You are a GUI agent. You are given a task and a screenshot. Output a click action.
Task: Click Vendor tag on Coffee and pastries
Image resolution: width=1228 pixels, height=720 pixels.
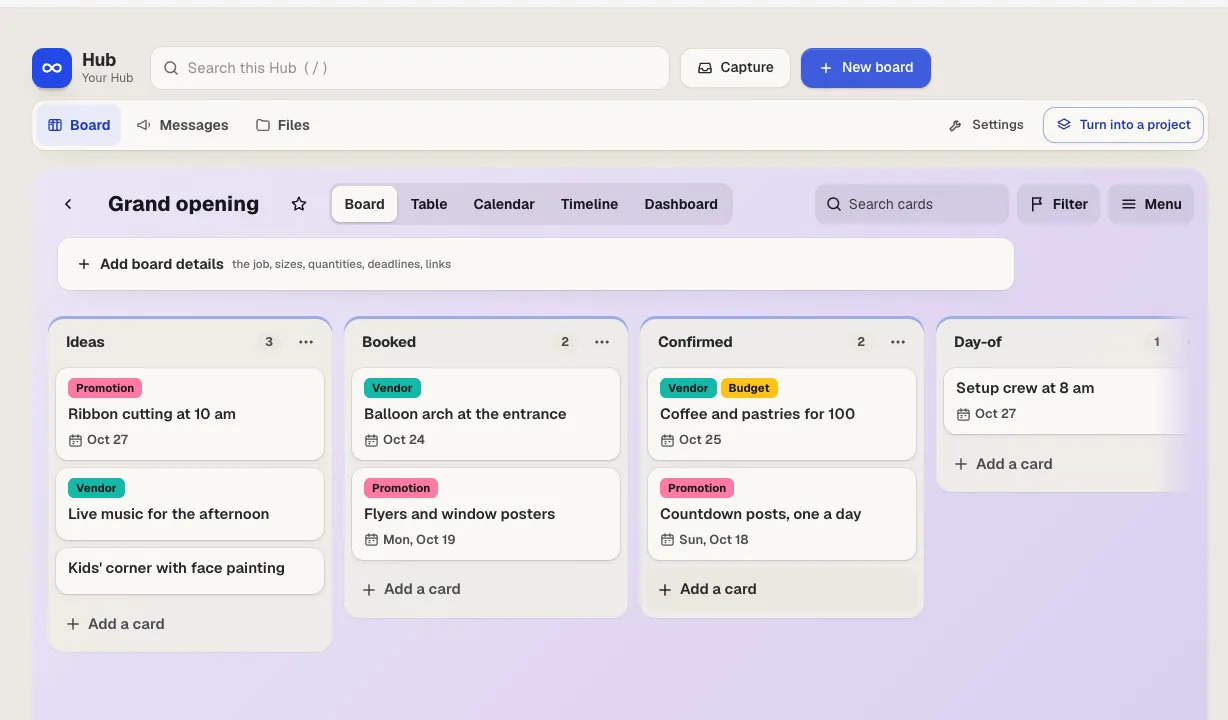click(688, 388)
